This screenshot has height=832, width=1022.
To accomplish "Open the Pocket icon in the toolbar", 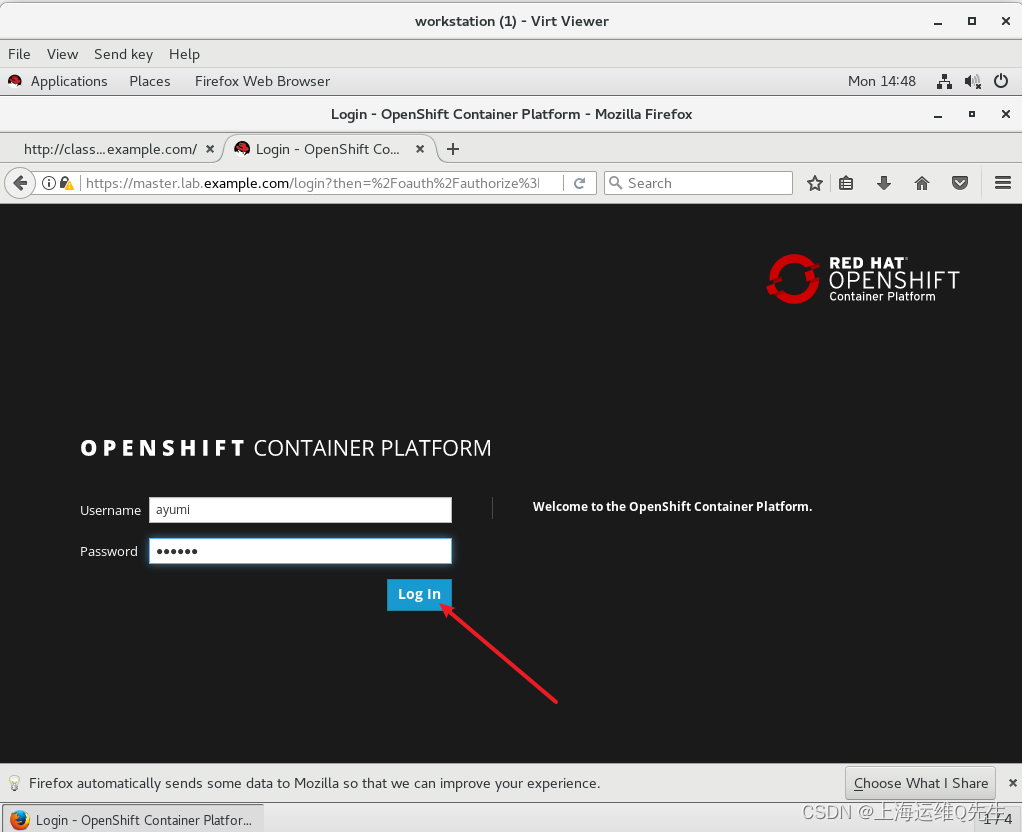I will pyautogui.click(x=959, y=183).
